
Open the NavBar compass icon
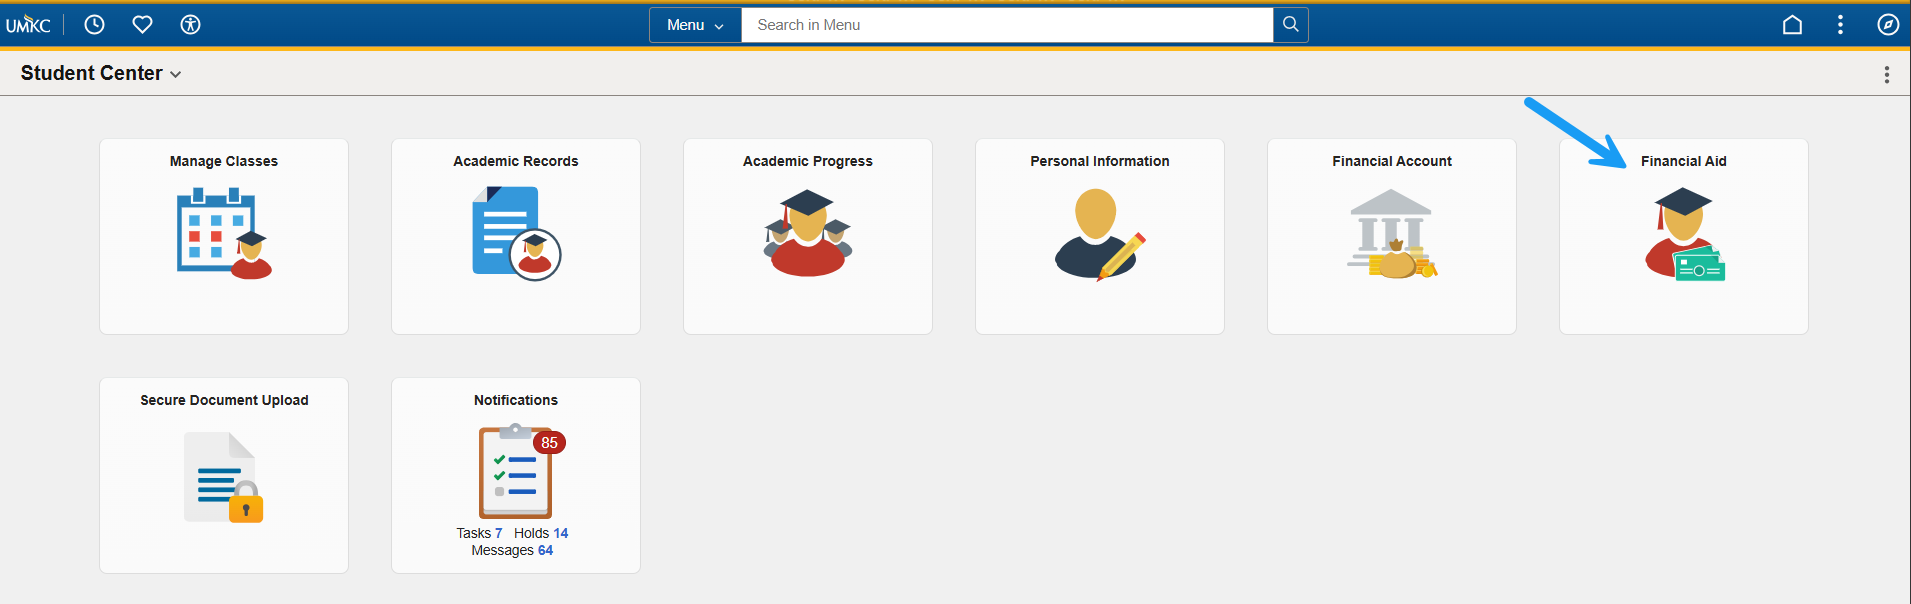click(x=1888, y=25)
